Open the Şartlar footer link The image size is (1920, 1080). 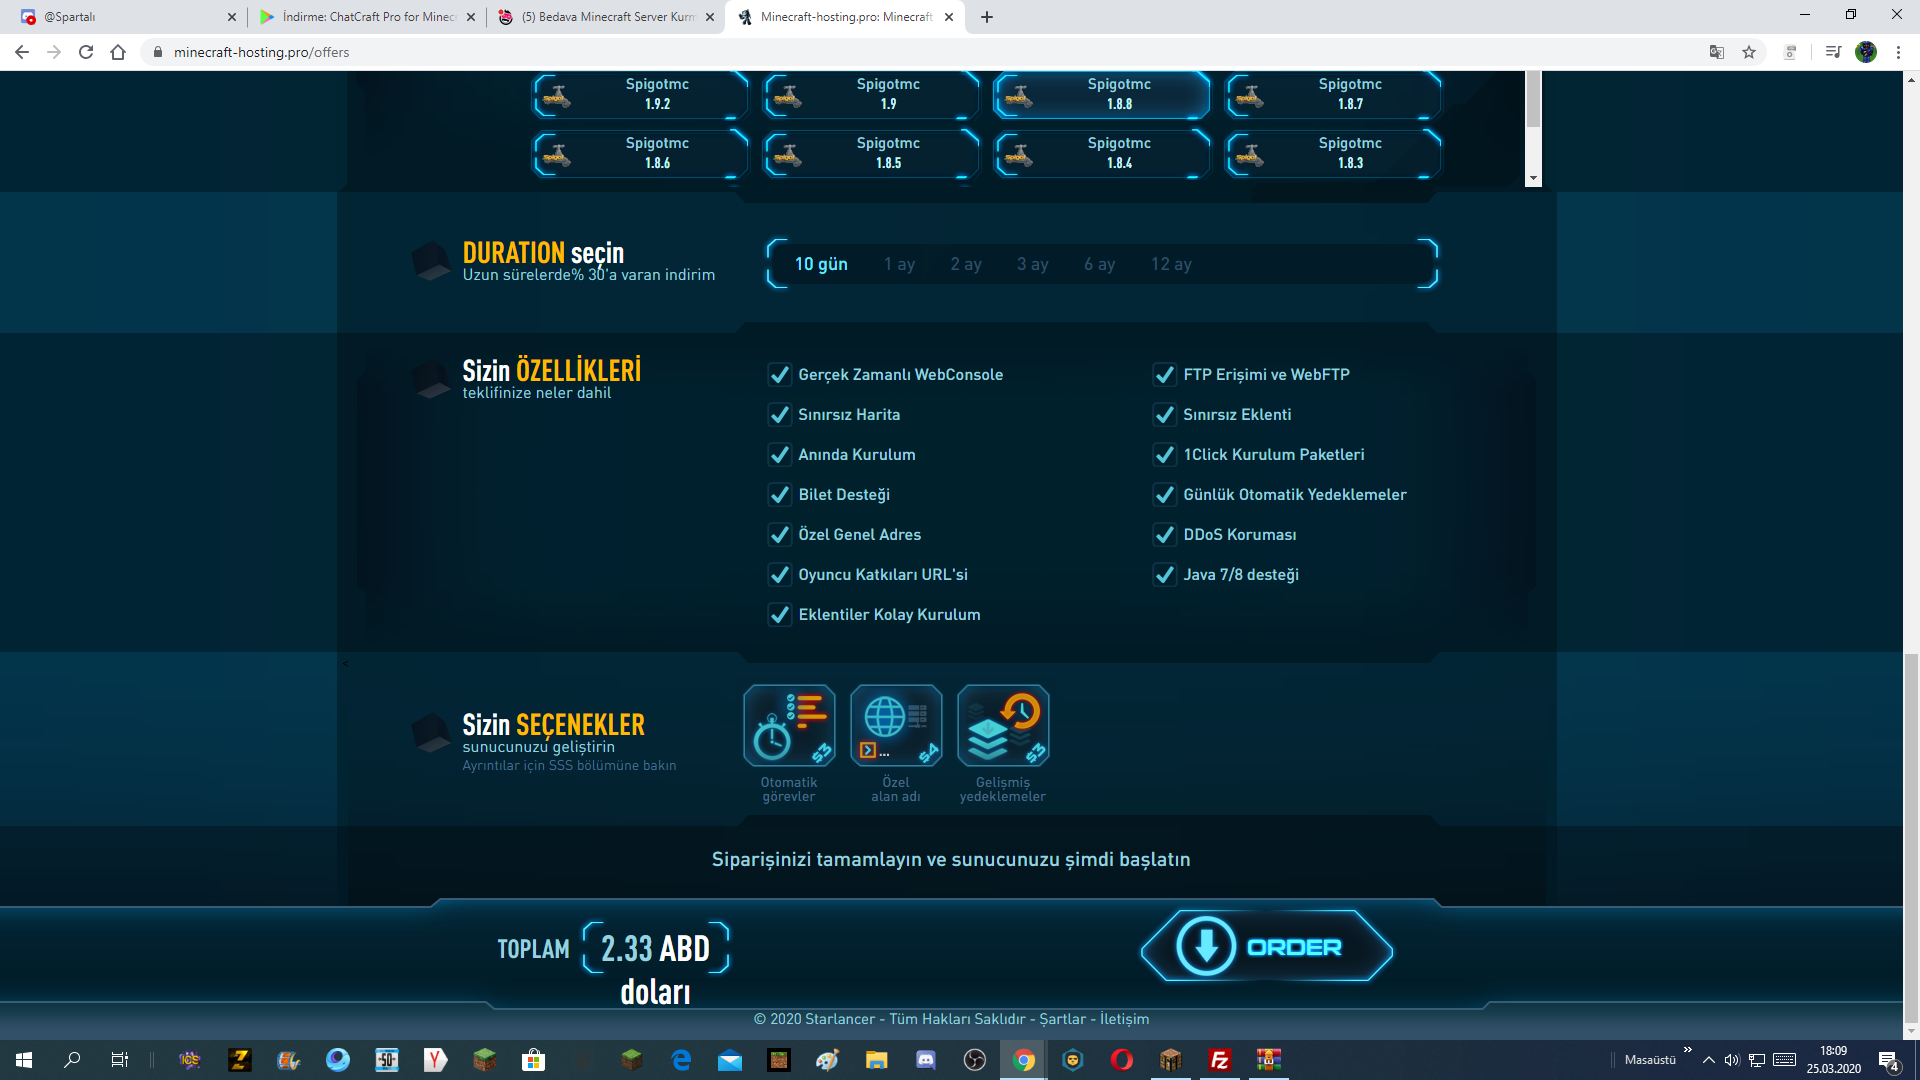(x=1062, y=1019)
